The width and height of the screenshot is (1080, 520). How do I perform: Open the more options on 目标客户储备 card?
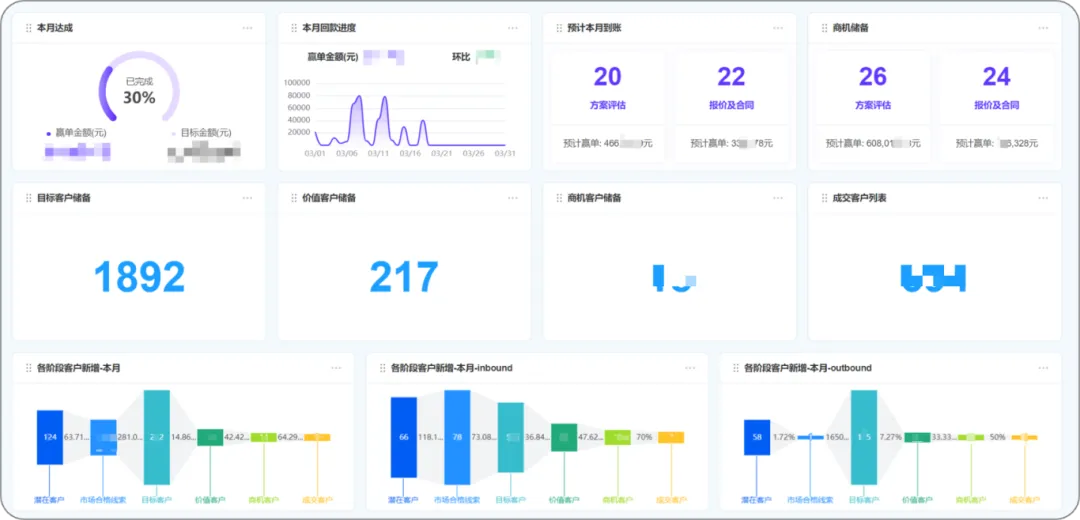pyautogui.click(x=247, y=198)
